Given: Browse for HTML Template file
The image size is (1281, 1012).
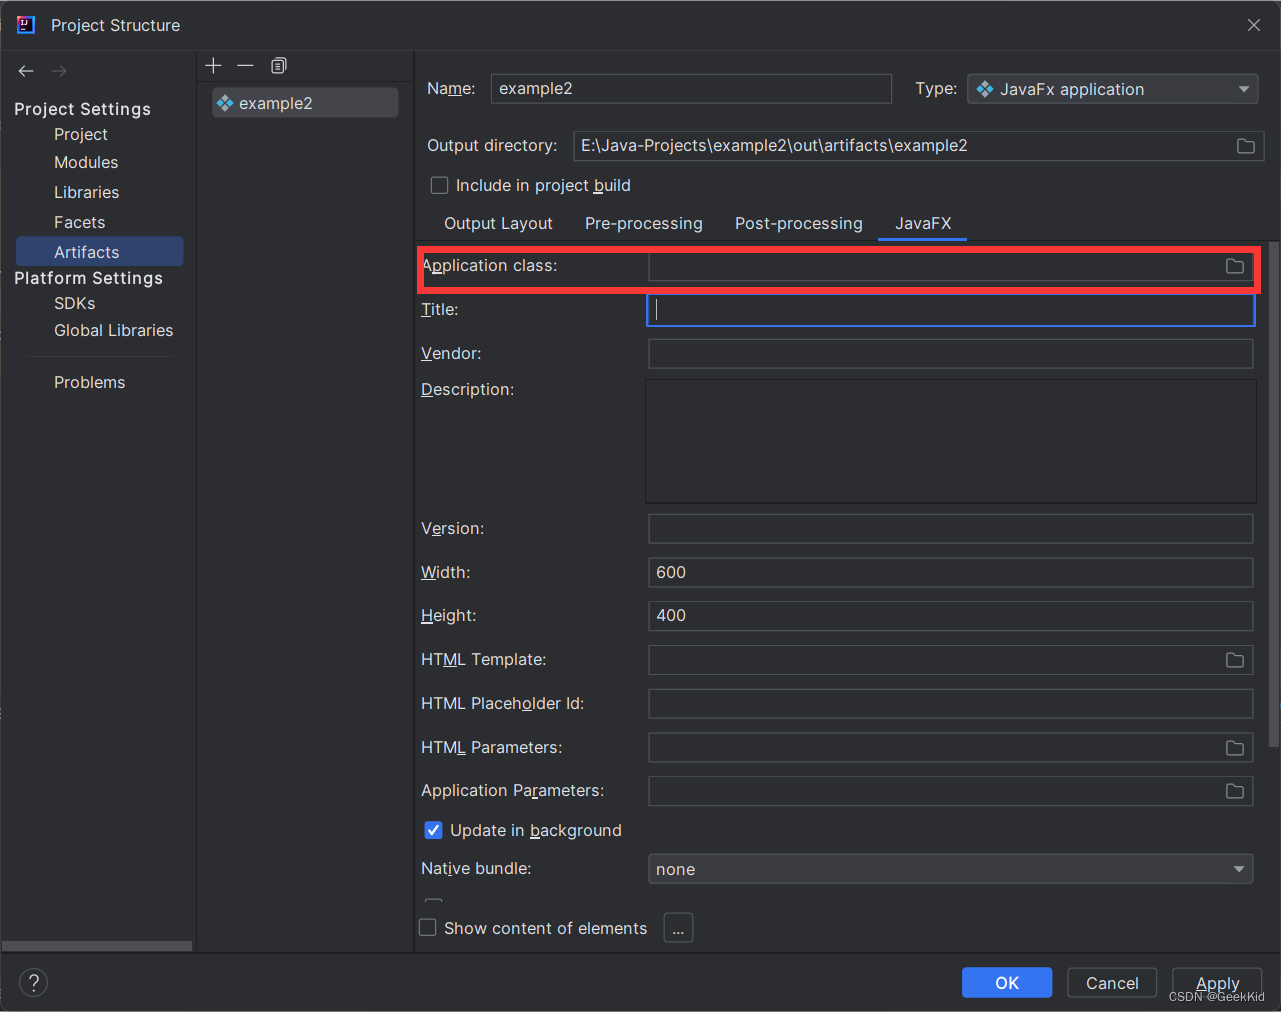Looking at the screenshot, I should 1235,660.
